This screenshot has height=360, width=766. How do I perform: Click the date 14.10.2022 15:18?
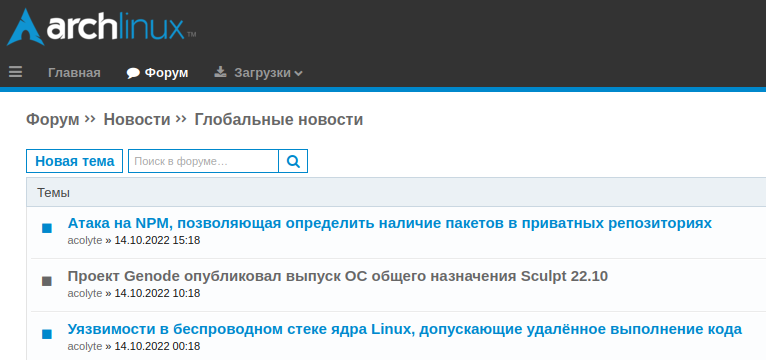tap(157, 240)
